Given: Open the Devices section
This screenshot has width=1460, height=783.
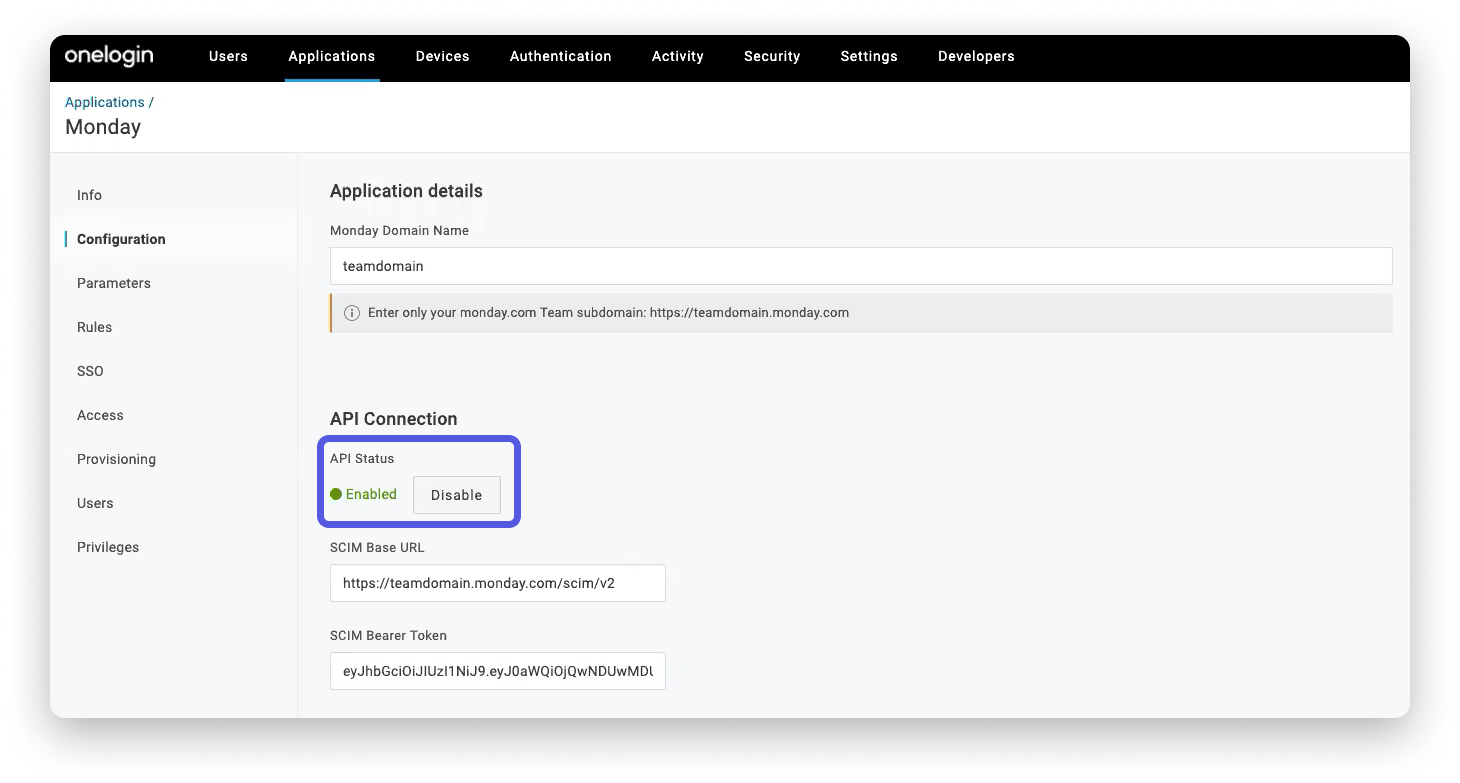Looking at the screenshot, I should 442,56.
